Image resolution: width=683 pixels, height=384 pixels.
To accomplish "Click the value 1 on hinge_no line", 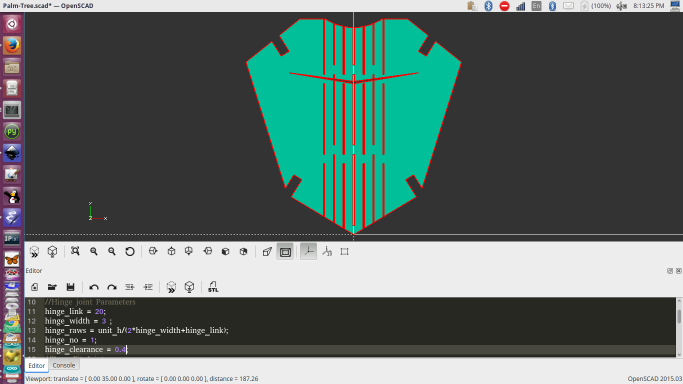I will [92, 340].
